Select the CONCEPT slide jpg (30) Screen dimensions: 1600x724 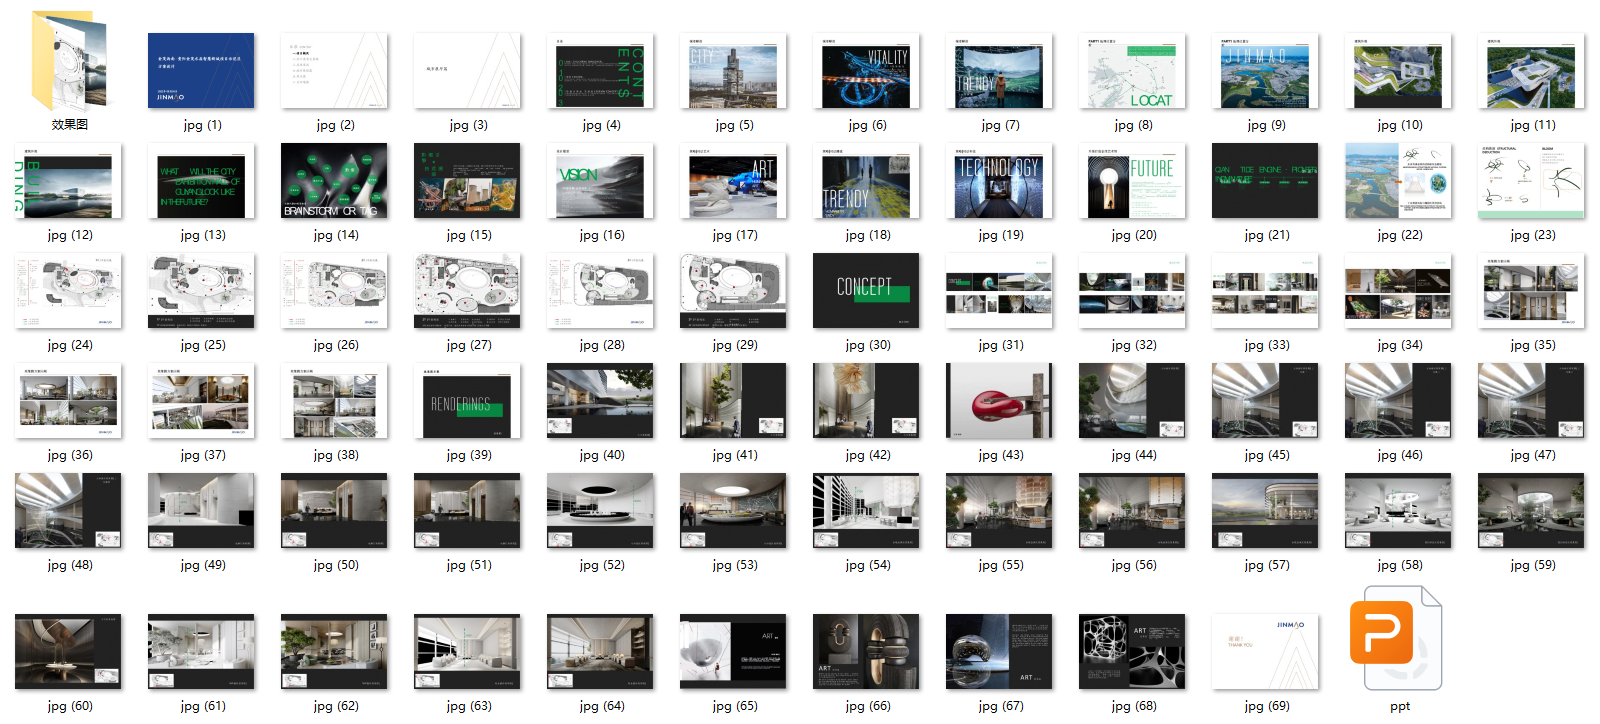866,291
